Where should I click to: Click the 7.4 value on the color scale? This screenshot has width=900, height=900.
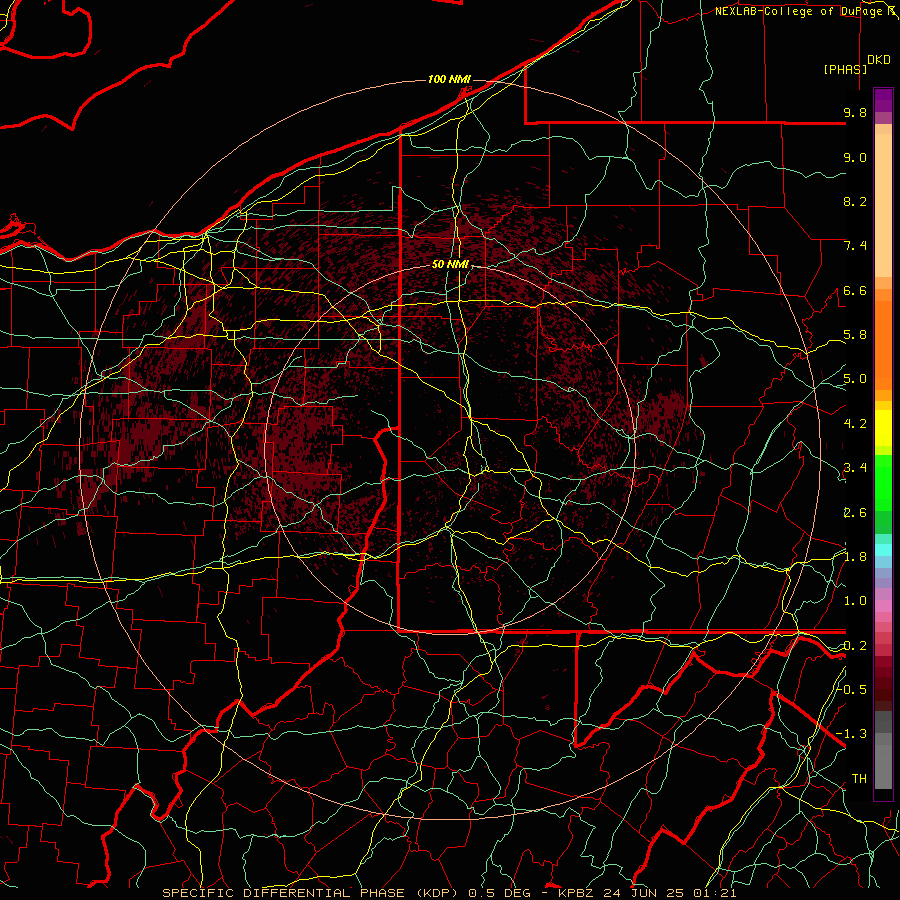tap(855, 246)
